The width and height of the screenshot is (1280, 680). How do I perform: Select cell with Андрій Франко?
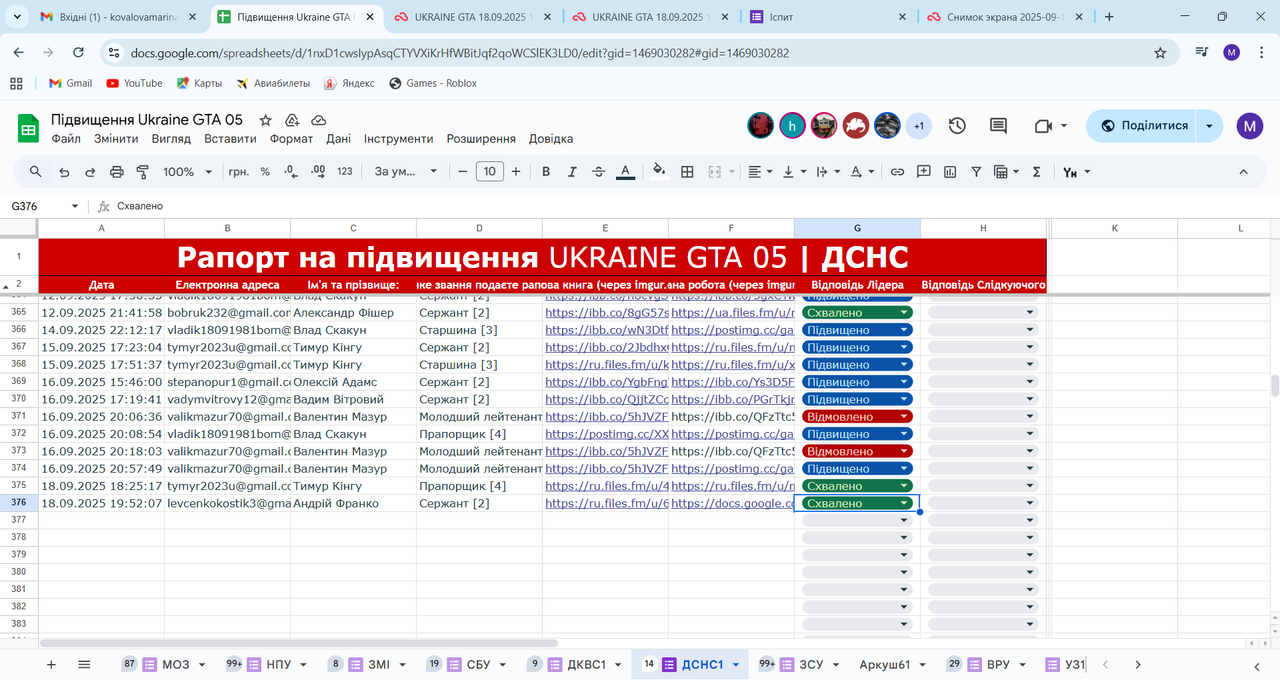click(x=353, y=503)
